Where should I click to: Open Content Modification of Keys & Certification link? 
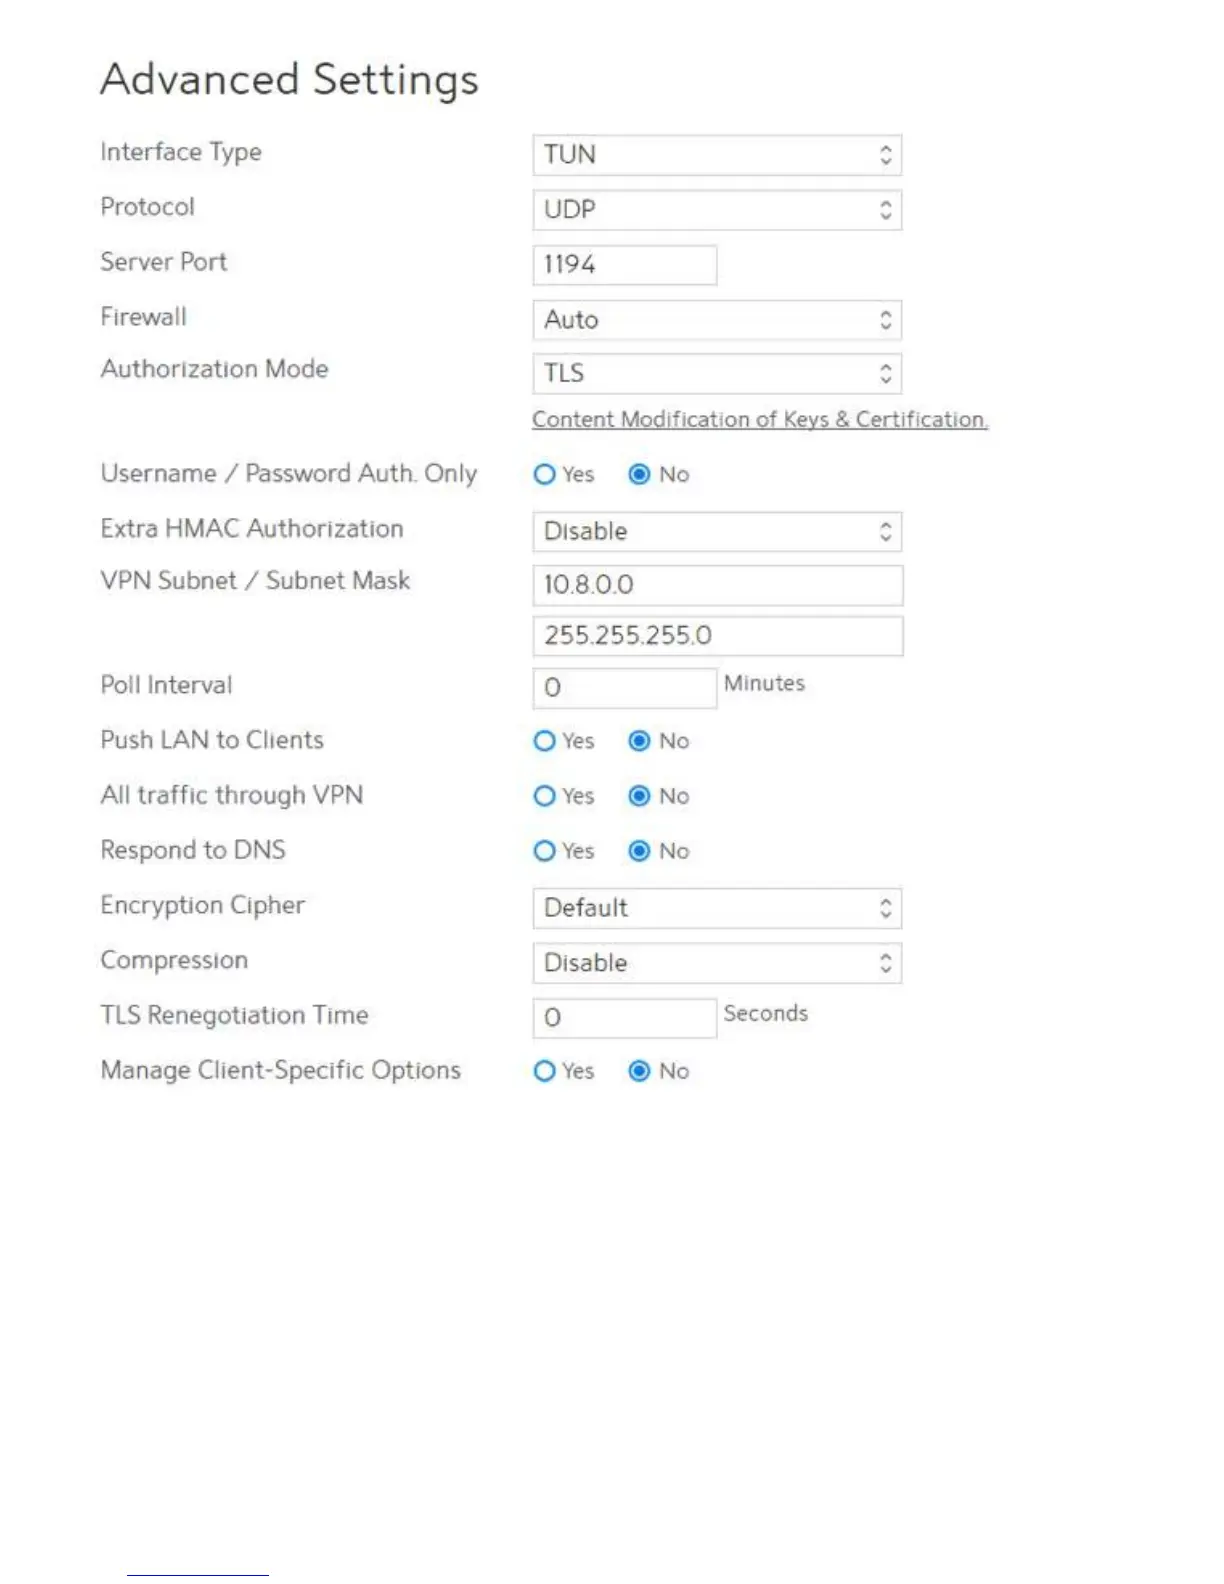coord(760,420)
